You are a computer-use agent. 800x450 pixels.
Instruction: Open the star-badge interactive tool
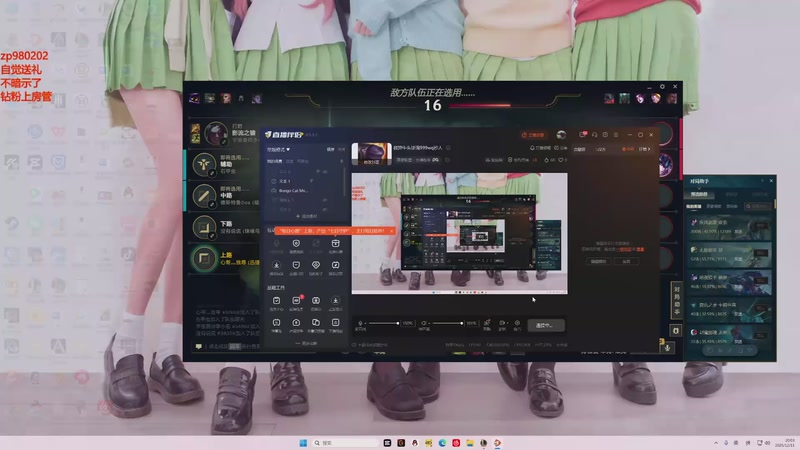point(335,267)
